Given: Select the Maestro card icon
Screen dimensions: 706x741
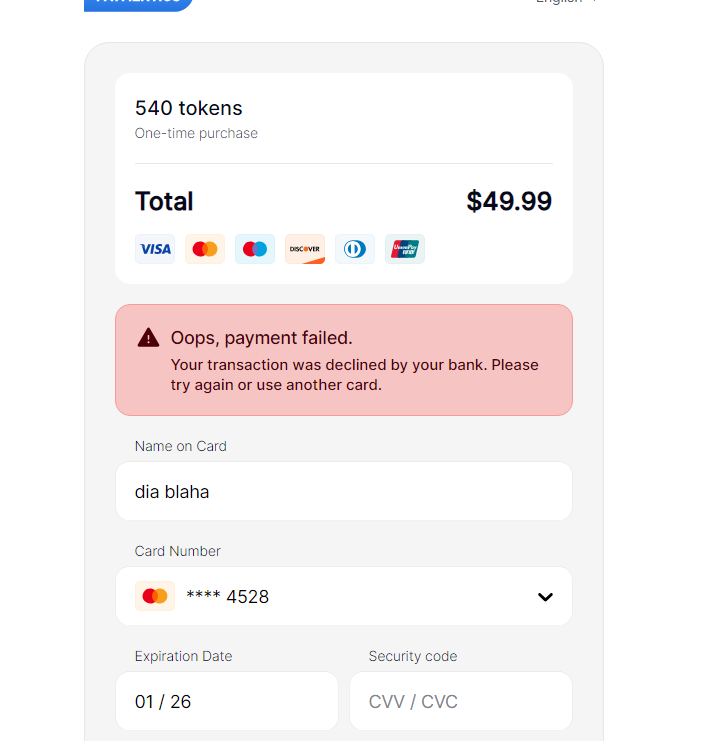Looking at the screenshot, I should coord(255,249).
